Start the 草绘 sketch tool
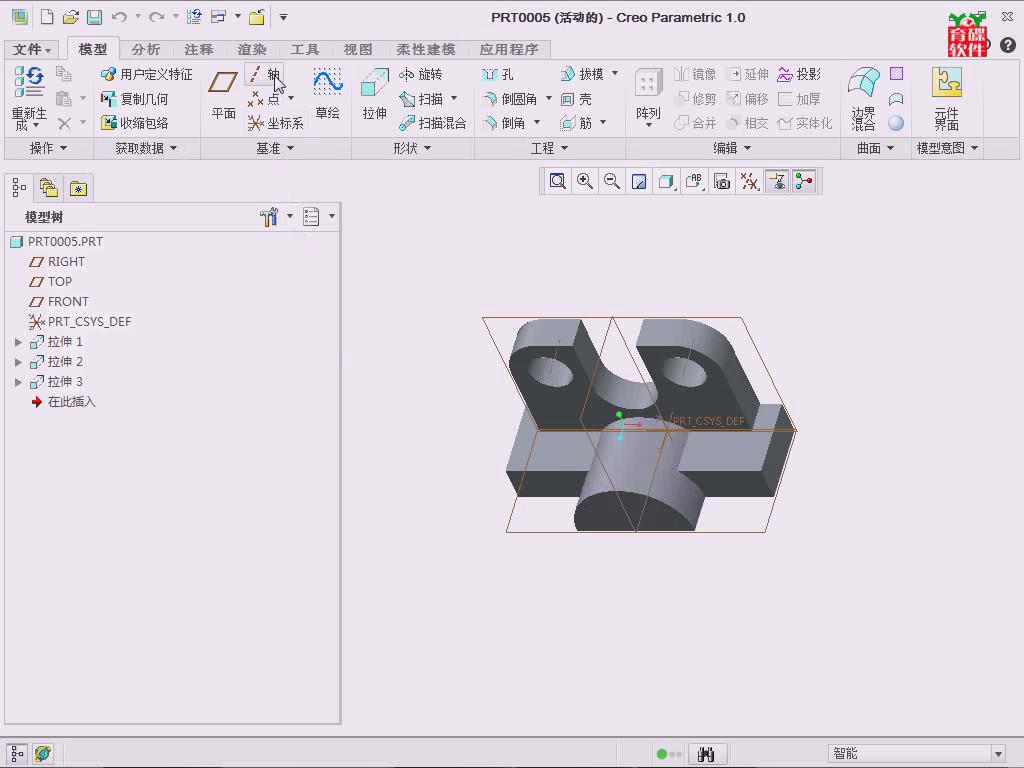Screen dimensions: 1024x768 pos(327,94)
